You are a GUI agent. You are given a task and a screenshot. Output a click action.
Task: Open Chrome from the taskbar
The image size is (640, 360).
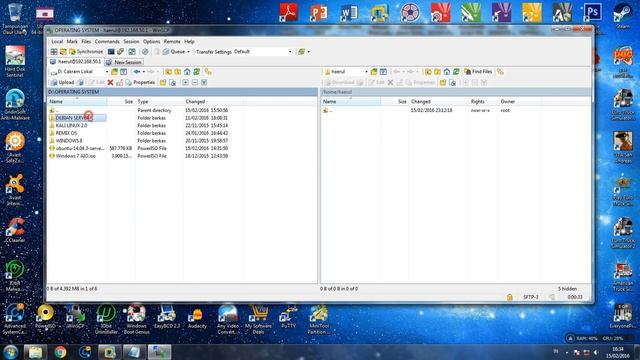pyautogui.click(x=60, y=352)
